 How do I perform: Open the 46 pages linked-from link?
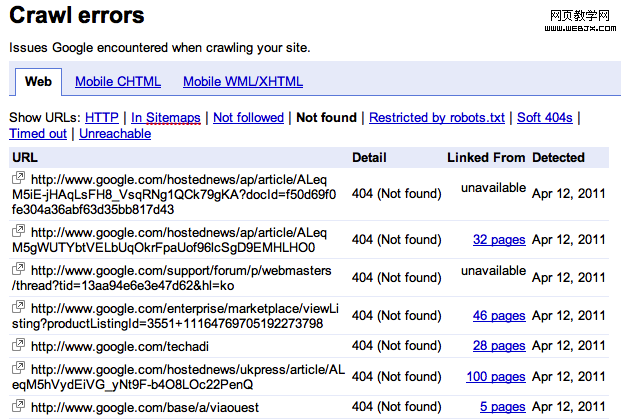tap(499, 316)
